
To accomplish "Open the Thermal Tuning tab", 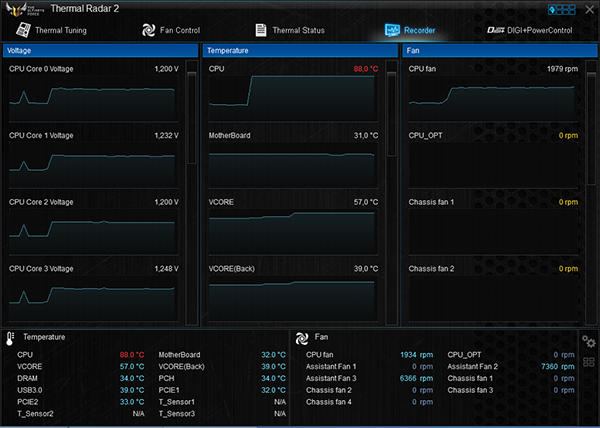I will pyautogui.click(x=51, y=30).
